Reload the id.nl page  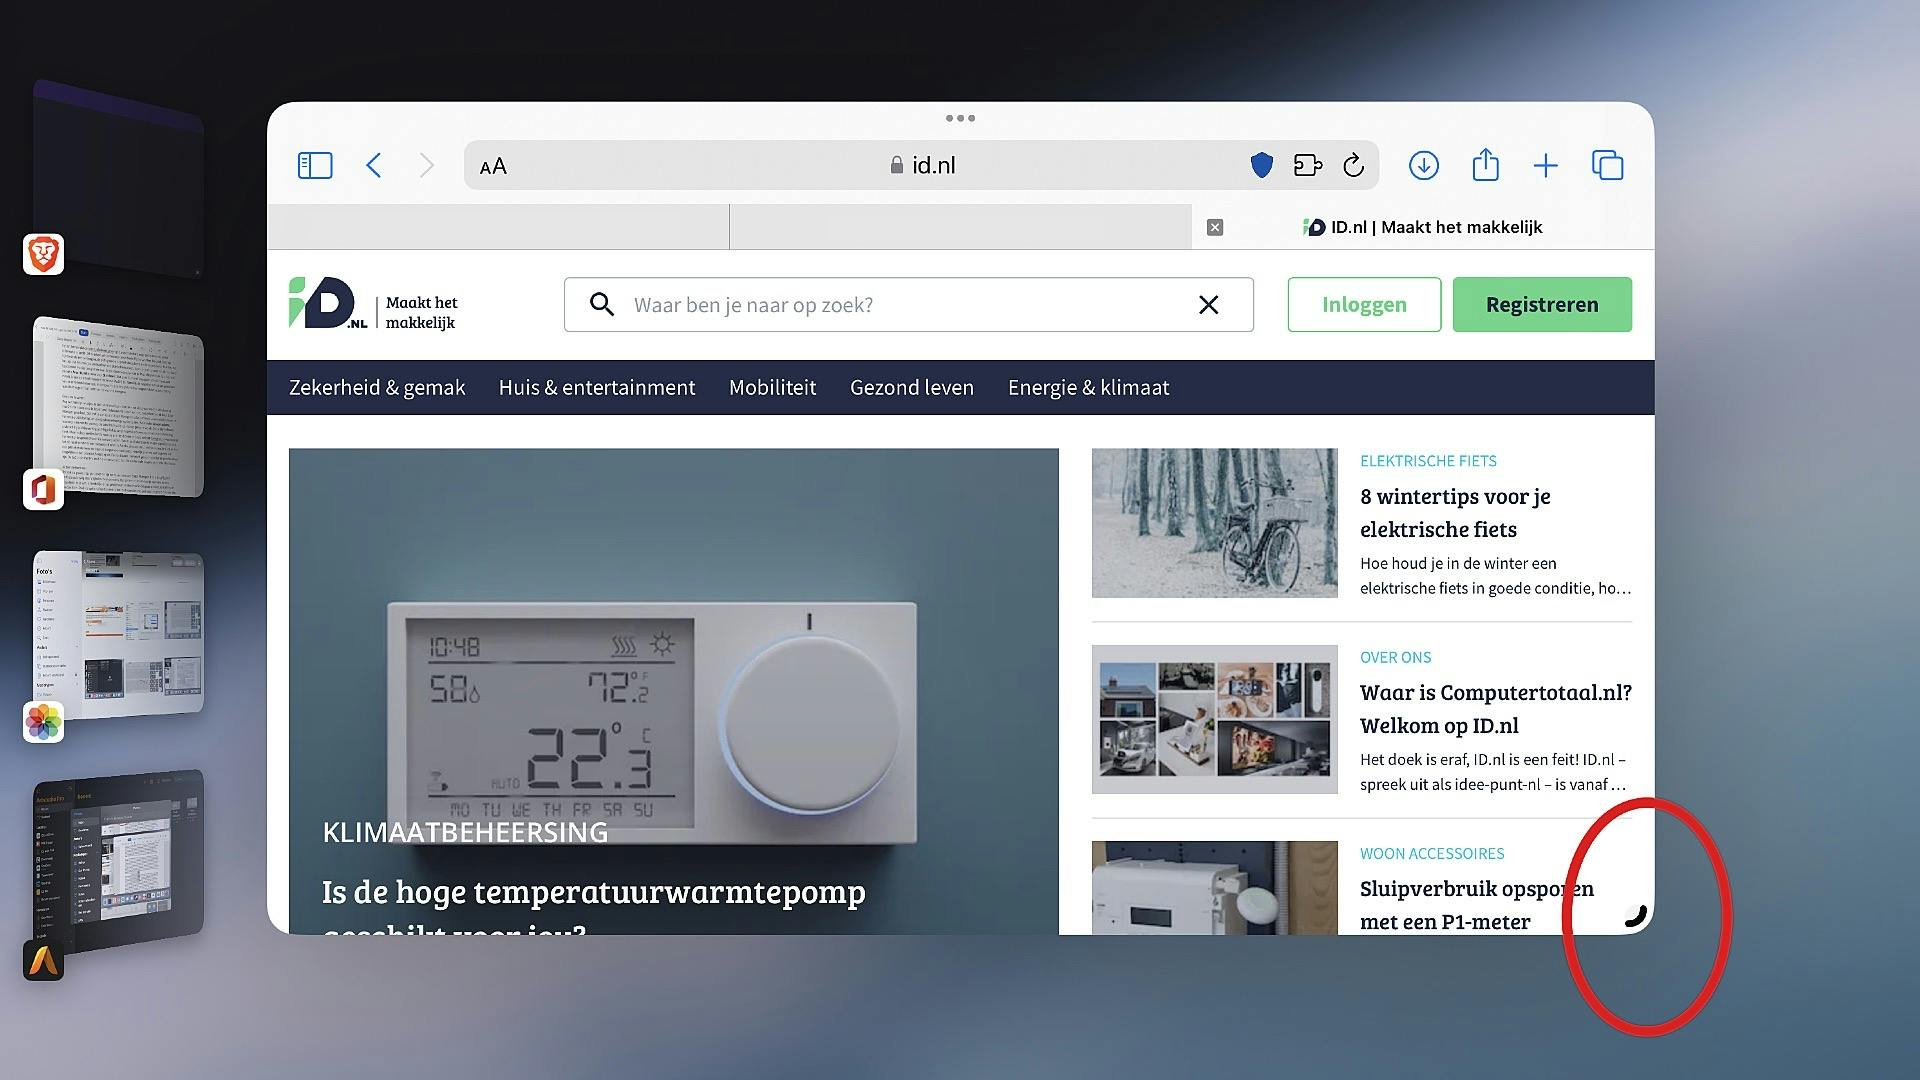[x=1353, y=165]
